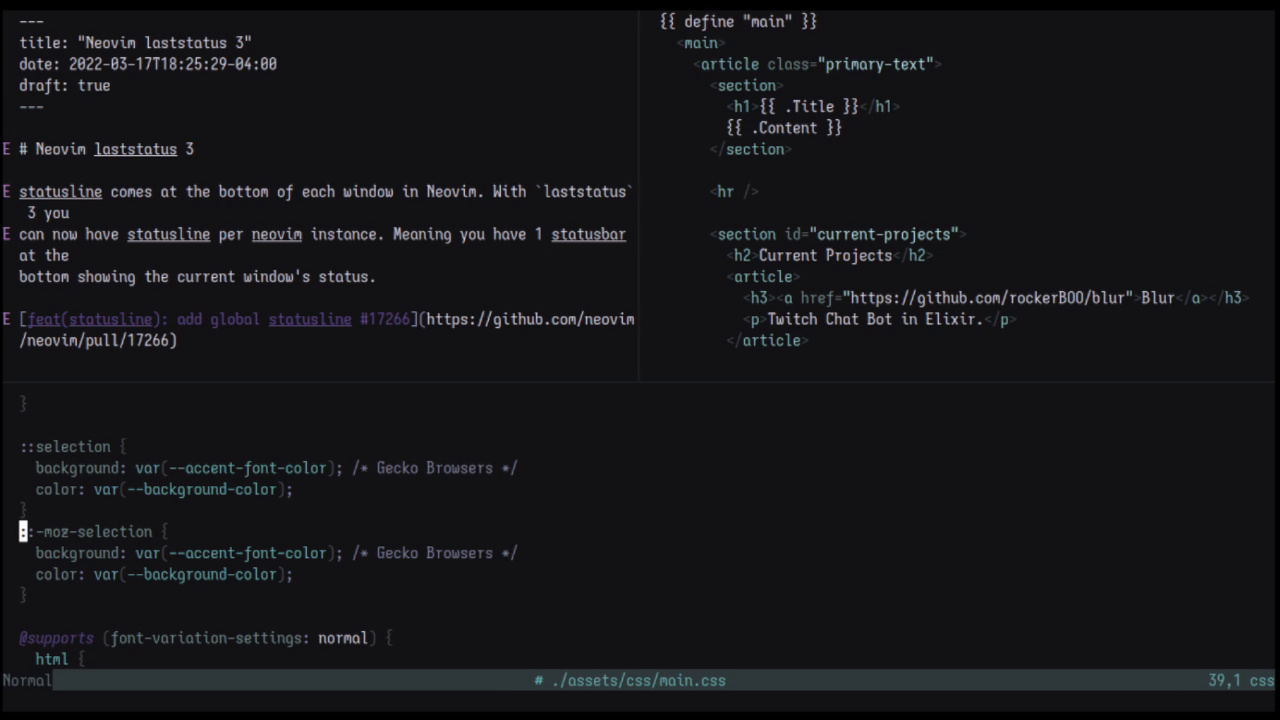Expand the section id current-projects element
The height and width of the screenshot is (720, 1280).
point(838,234)
